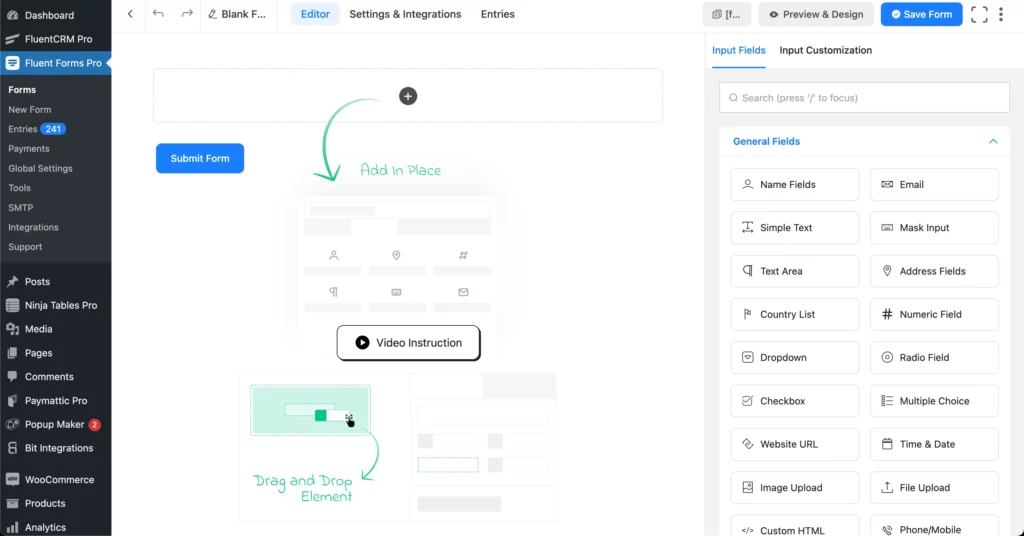Open the three-dot more options menu
1024x536 pixels.
[x=1000, y=14]
